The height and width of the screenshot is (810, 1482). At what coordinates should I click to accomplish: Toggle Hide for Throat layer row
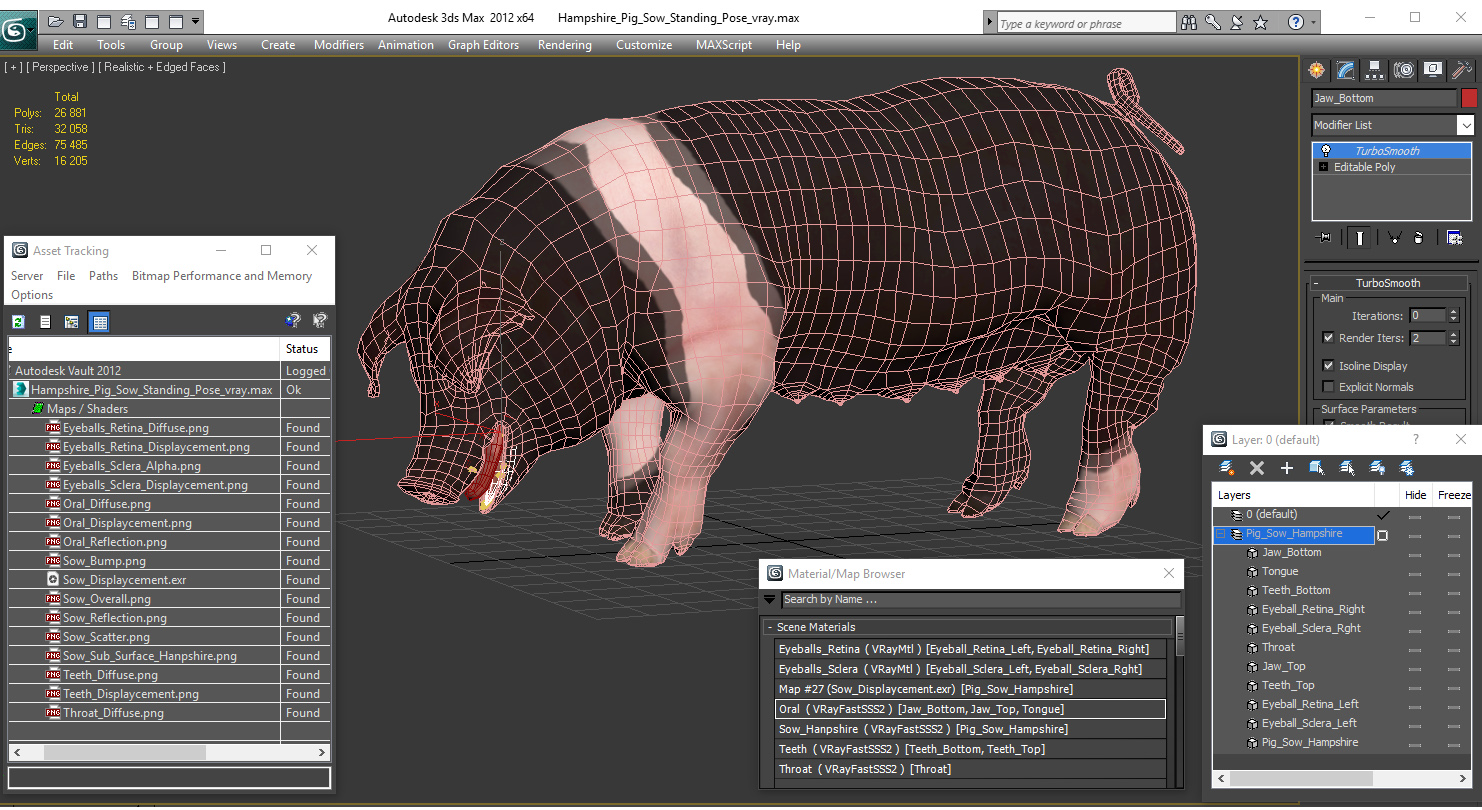[1414, 648]
